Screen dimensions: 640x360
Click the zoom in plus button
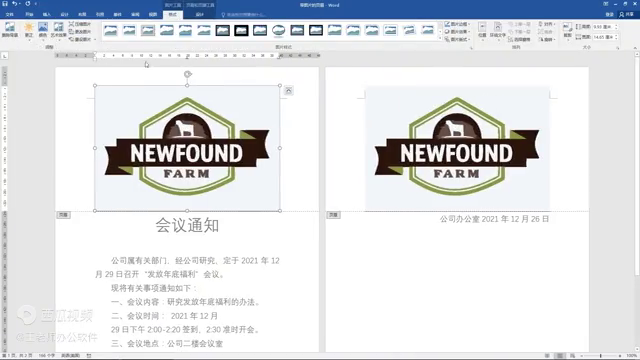[x=620, y=356]
